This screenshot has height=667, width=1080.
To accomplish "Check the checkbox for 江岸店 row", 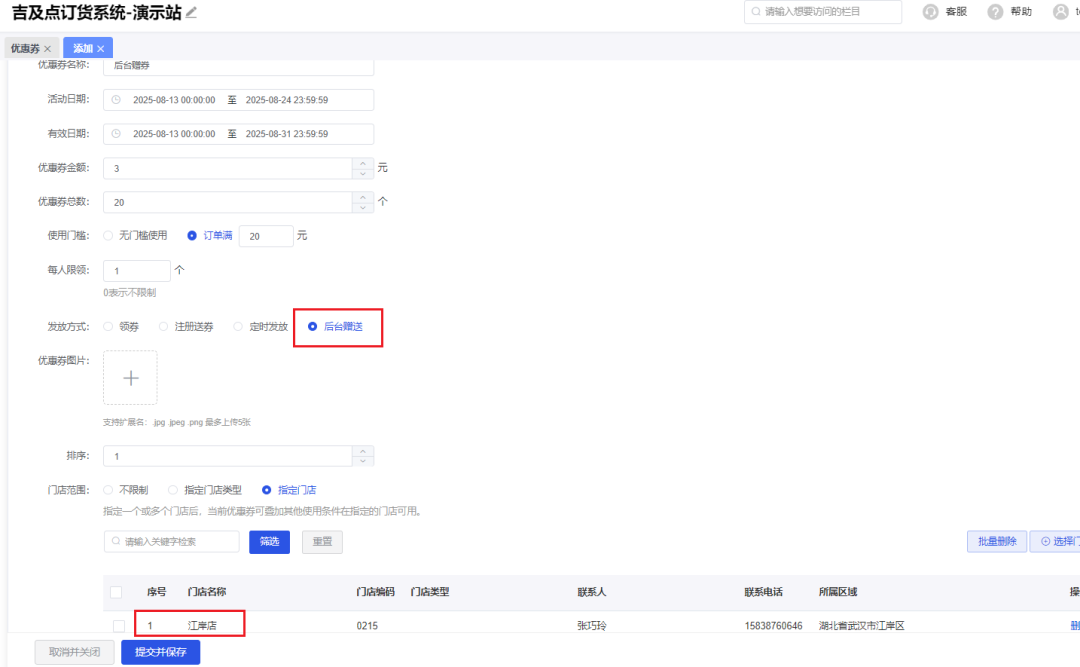I will tap(119, 626).
